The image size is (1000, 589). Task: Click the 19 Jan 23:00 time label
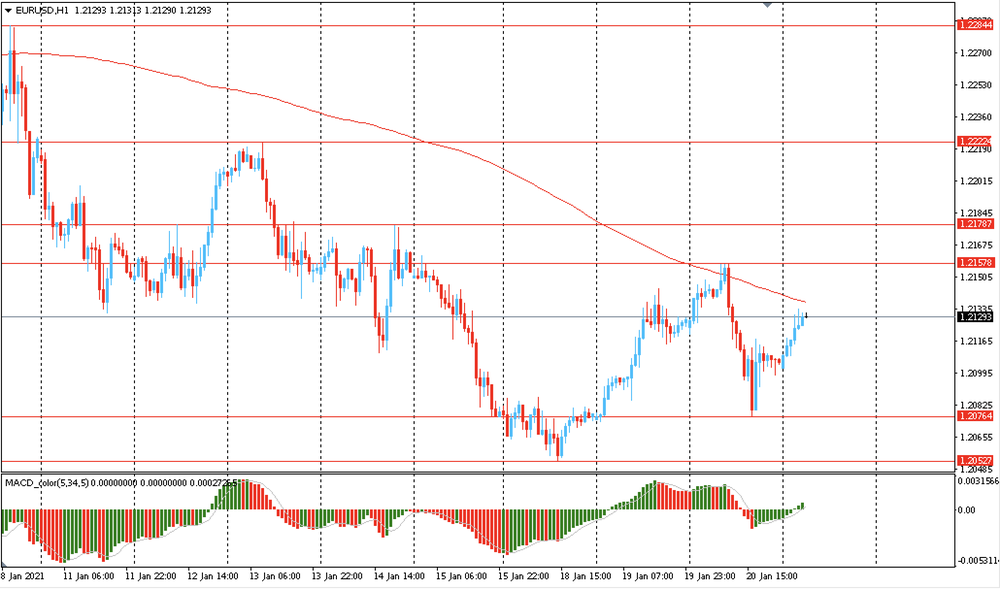(710, 576)
